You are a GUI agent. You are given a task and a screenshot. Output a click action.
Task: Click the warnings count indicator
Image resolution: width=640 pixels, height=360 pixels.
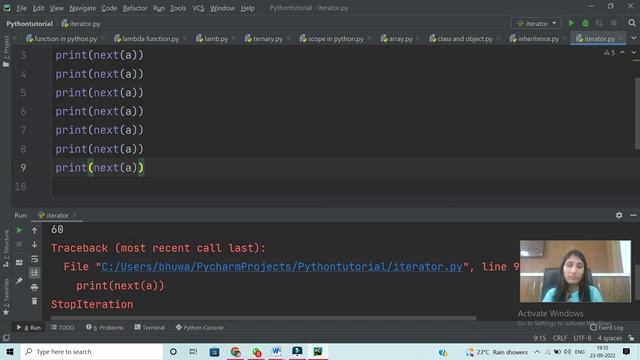[x=609, y=52]
